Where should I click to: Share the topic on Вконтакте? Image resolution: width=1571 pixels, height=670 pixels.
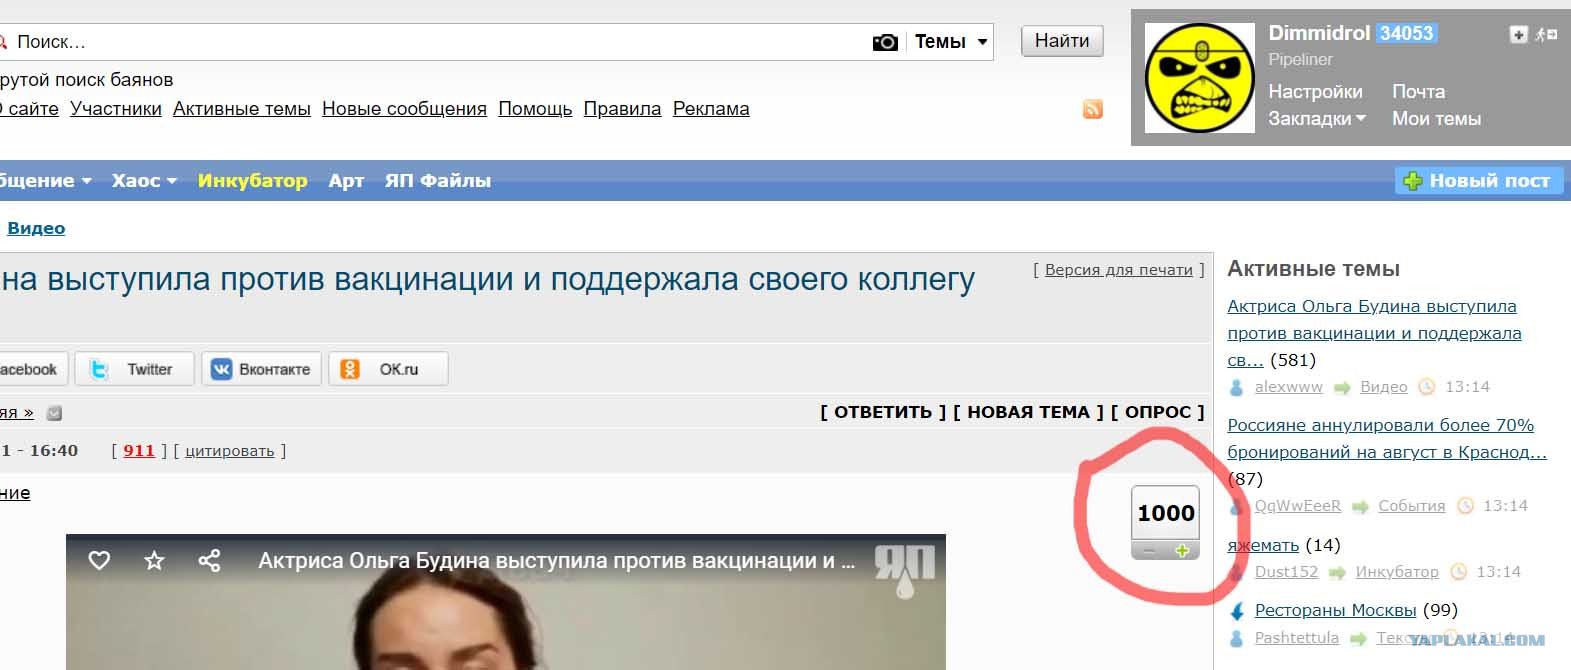coord(261,369)
